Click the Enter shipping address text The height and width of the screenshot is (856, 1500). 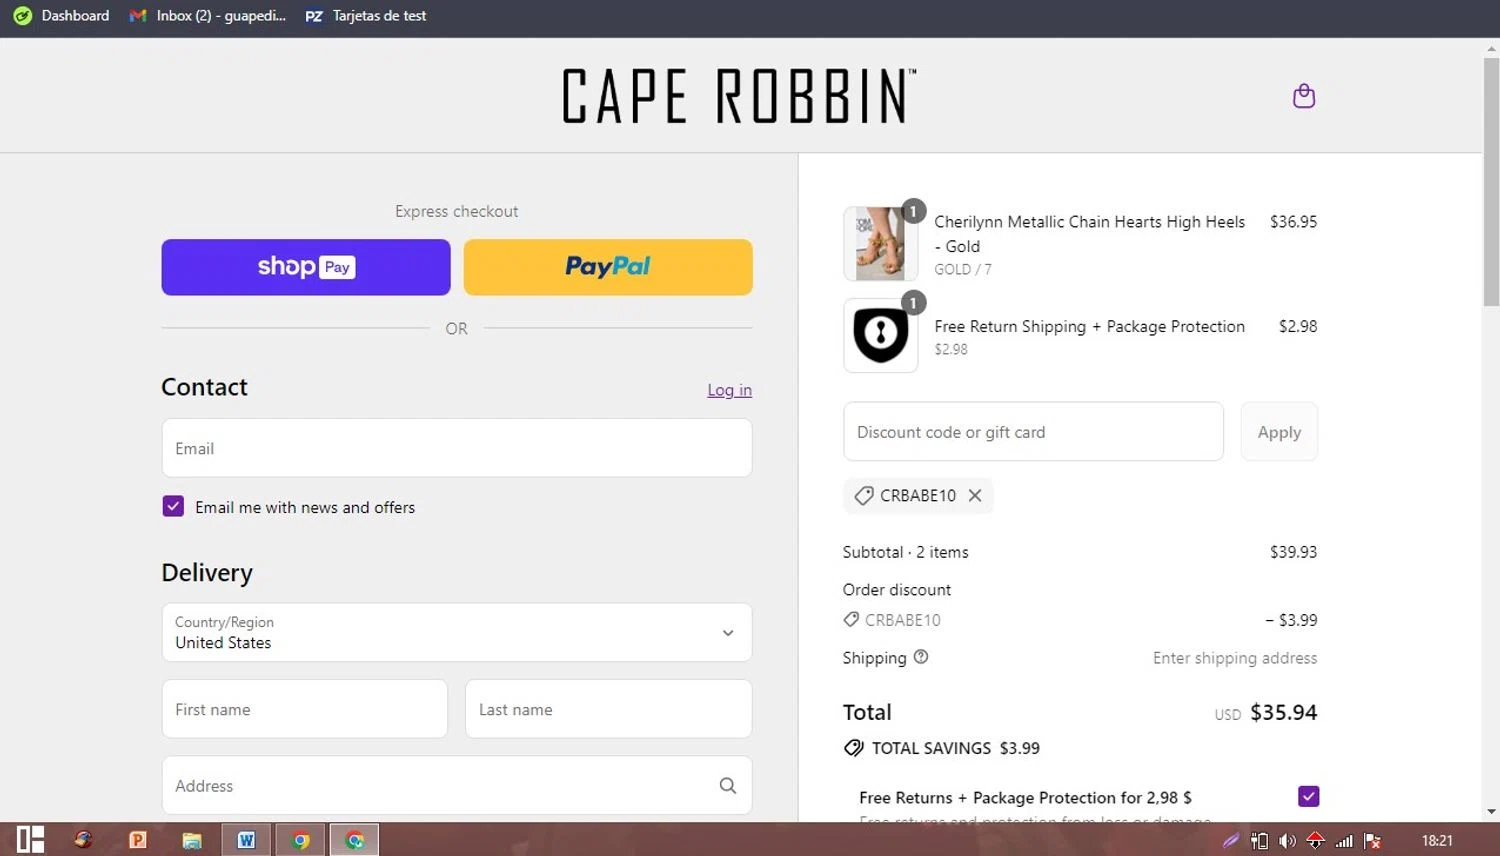(1235, 658)
